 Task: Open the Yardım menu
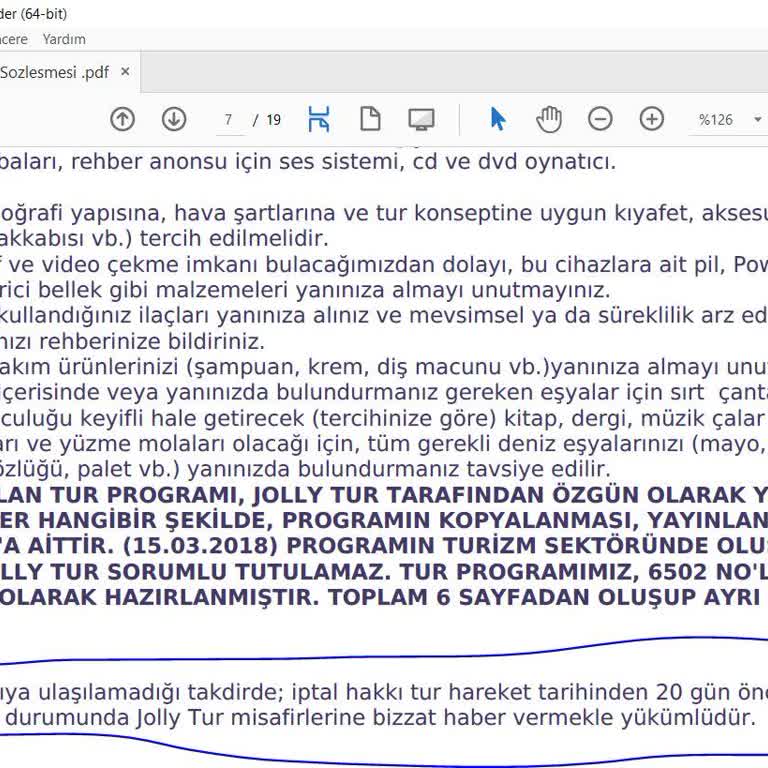coord(64,39)
